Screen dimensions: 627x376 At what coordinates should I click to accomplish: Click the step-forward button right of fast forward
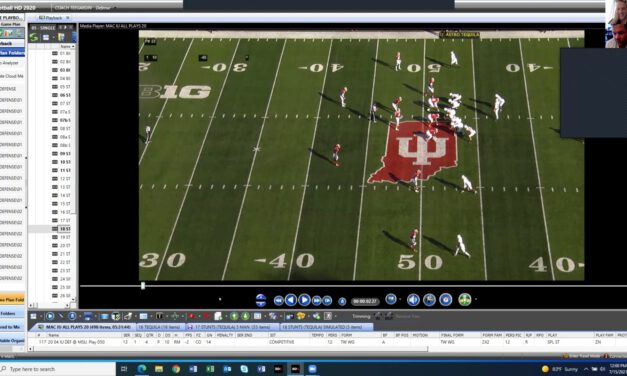[x=327, y=300]
